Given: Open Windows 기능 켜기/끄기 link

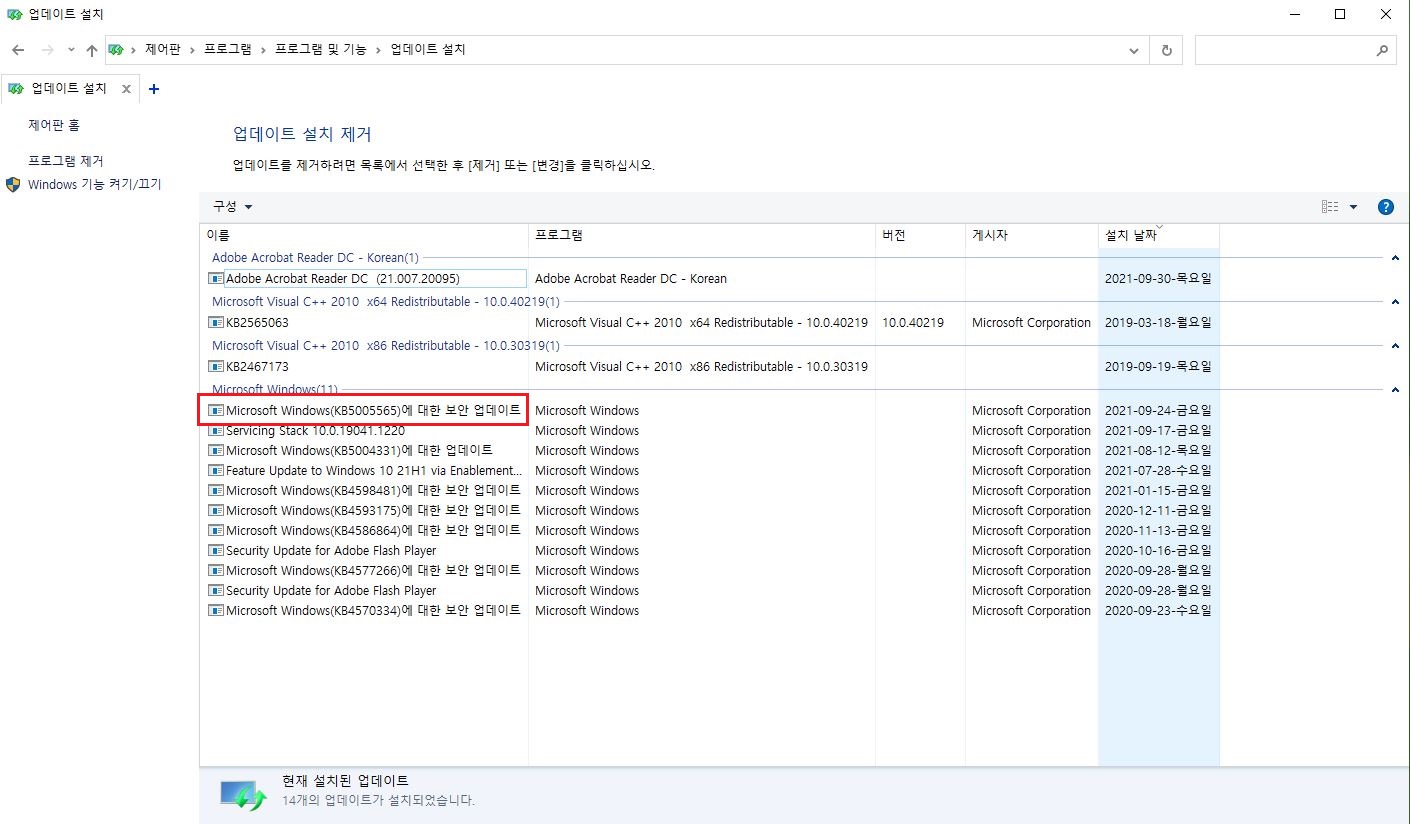Looking at the screenshot, I should point(95,184).
